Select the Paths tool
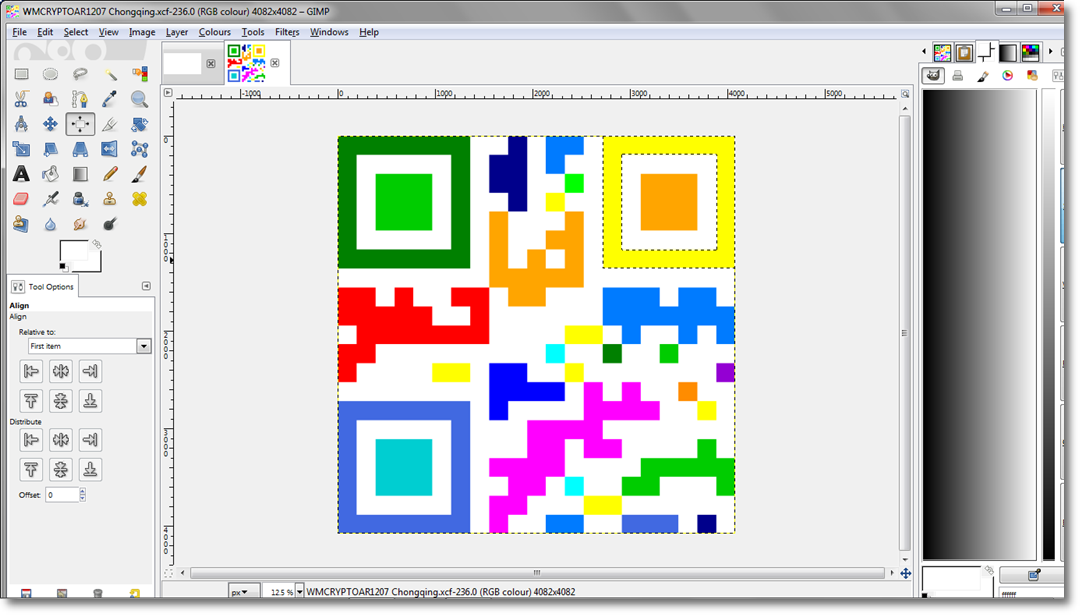The height and width of the screenshot is (615, 1080). tap(80, 99)
